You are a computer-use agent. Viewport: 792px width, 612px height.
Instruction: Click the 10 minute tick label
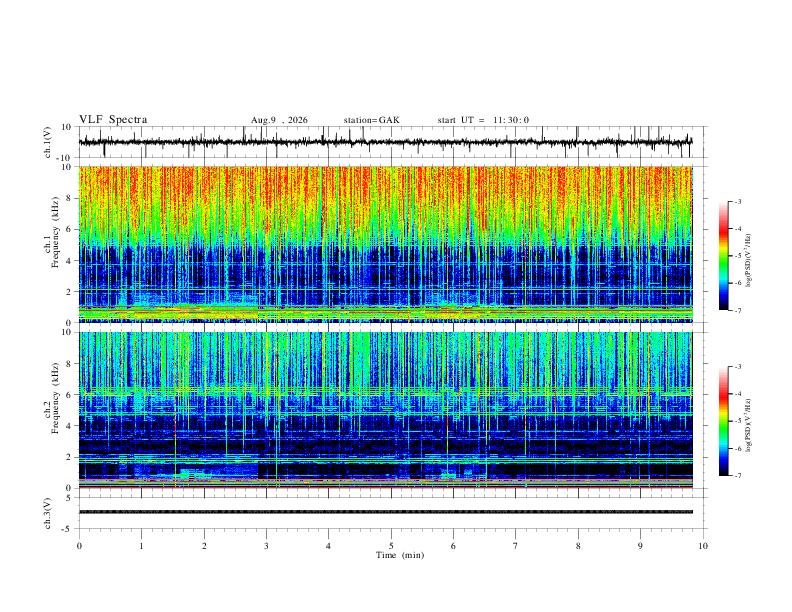point(703,546)
